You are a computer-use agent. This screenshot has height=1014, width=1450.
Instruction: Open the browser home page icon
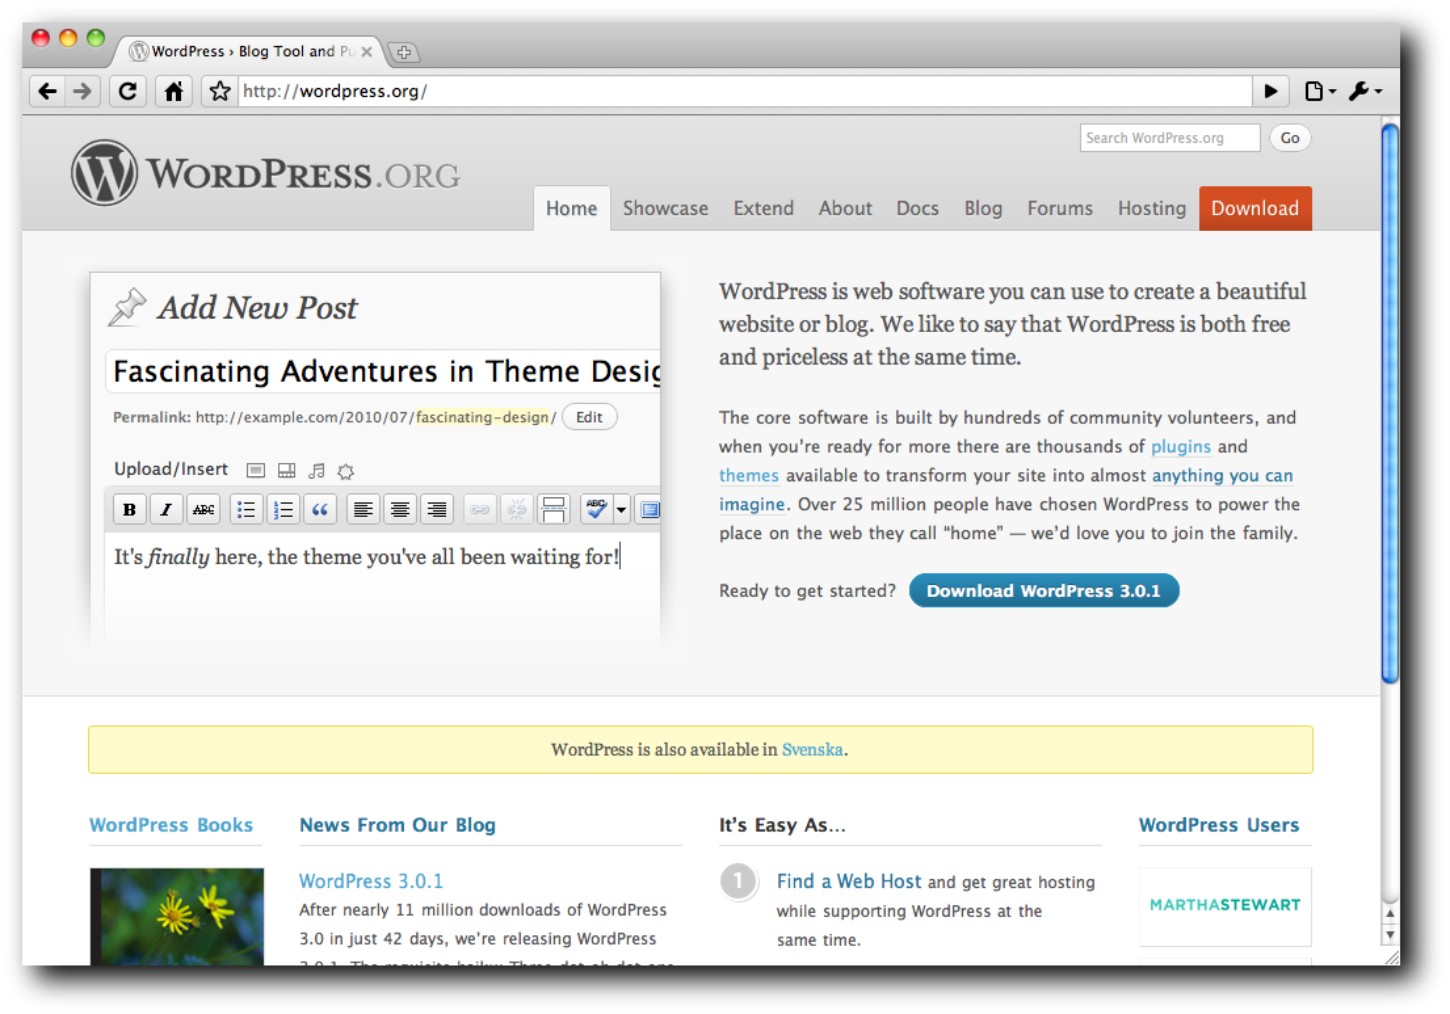tap(174, 91)
